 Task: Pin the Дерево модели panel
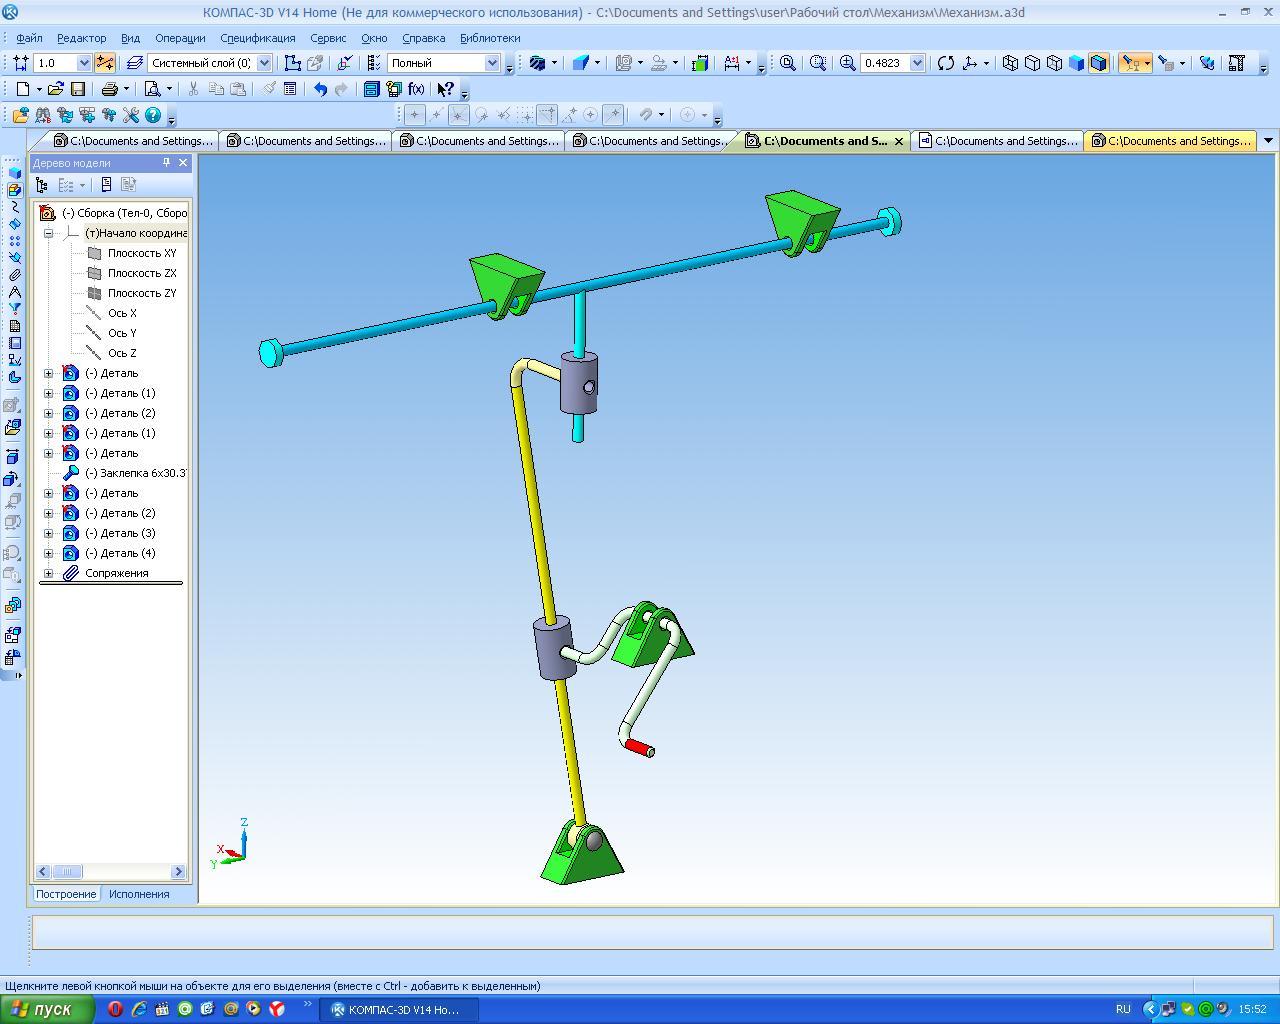click(166, 163)
